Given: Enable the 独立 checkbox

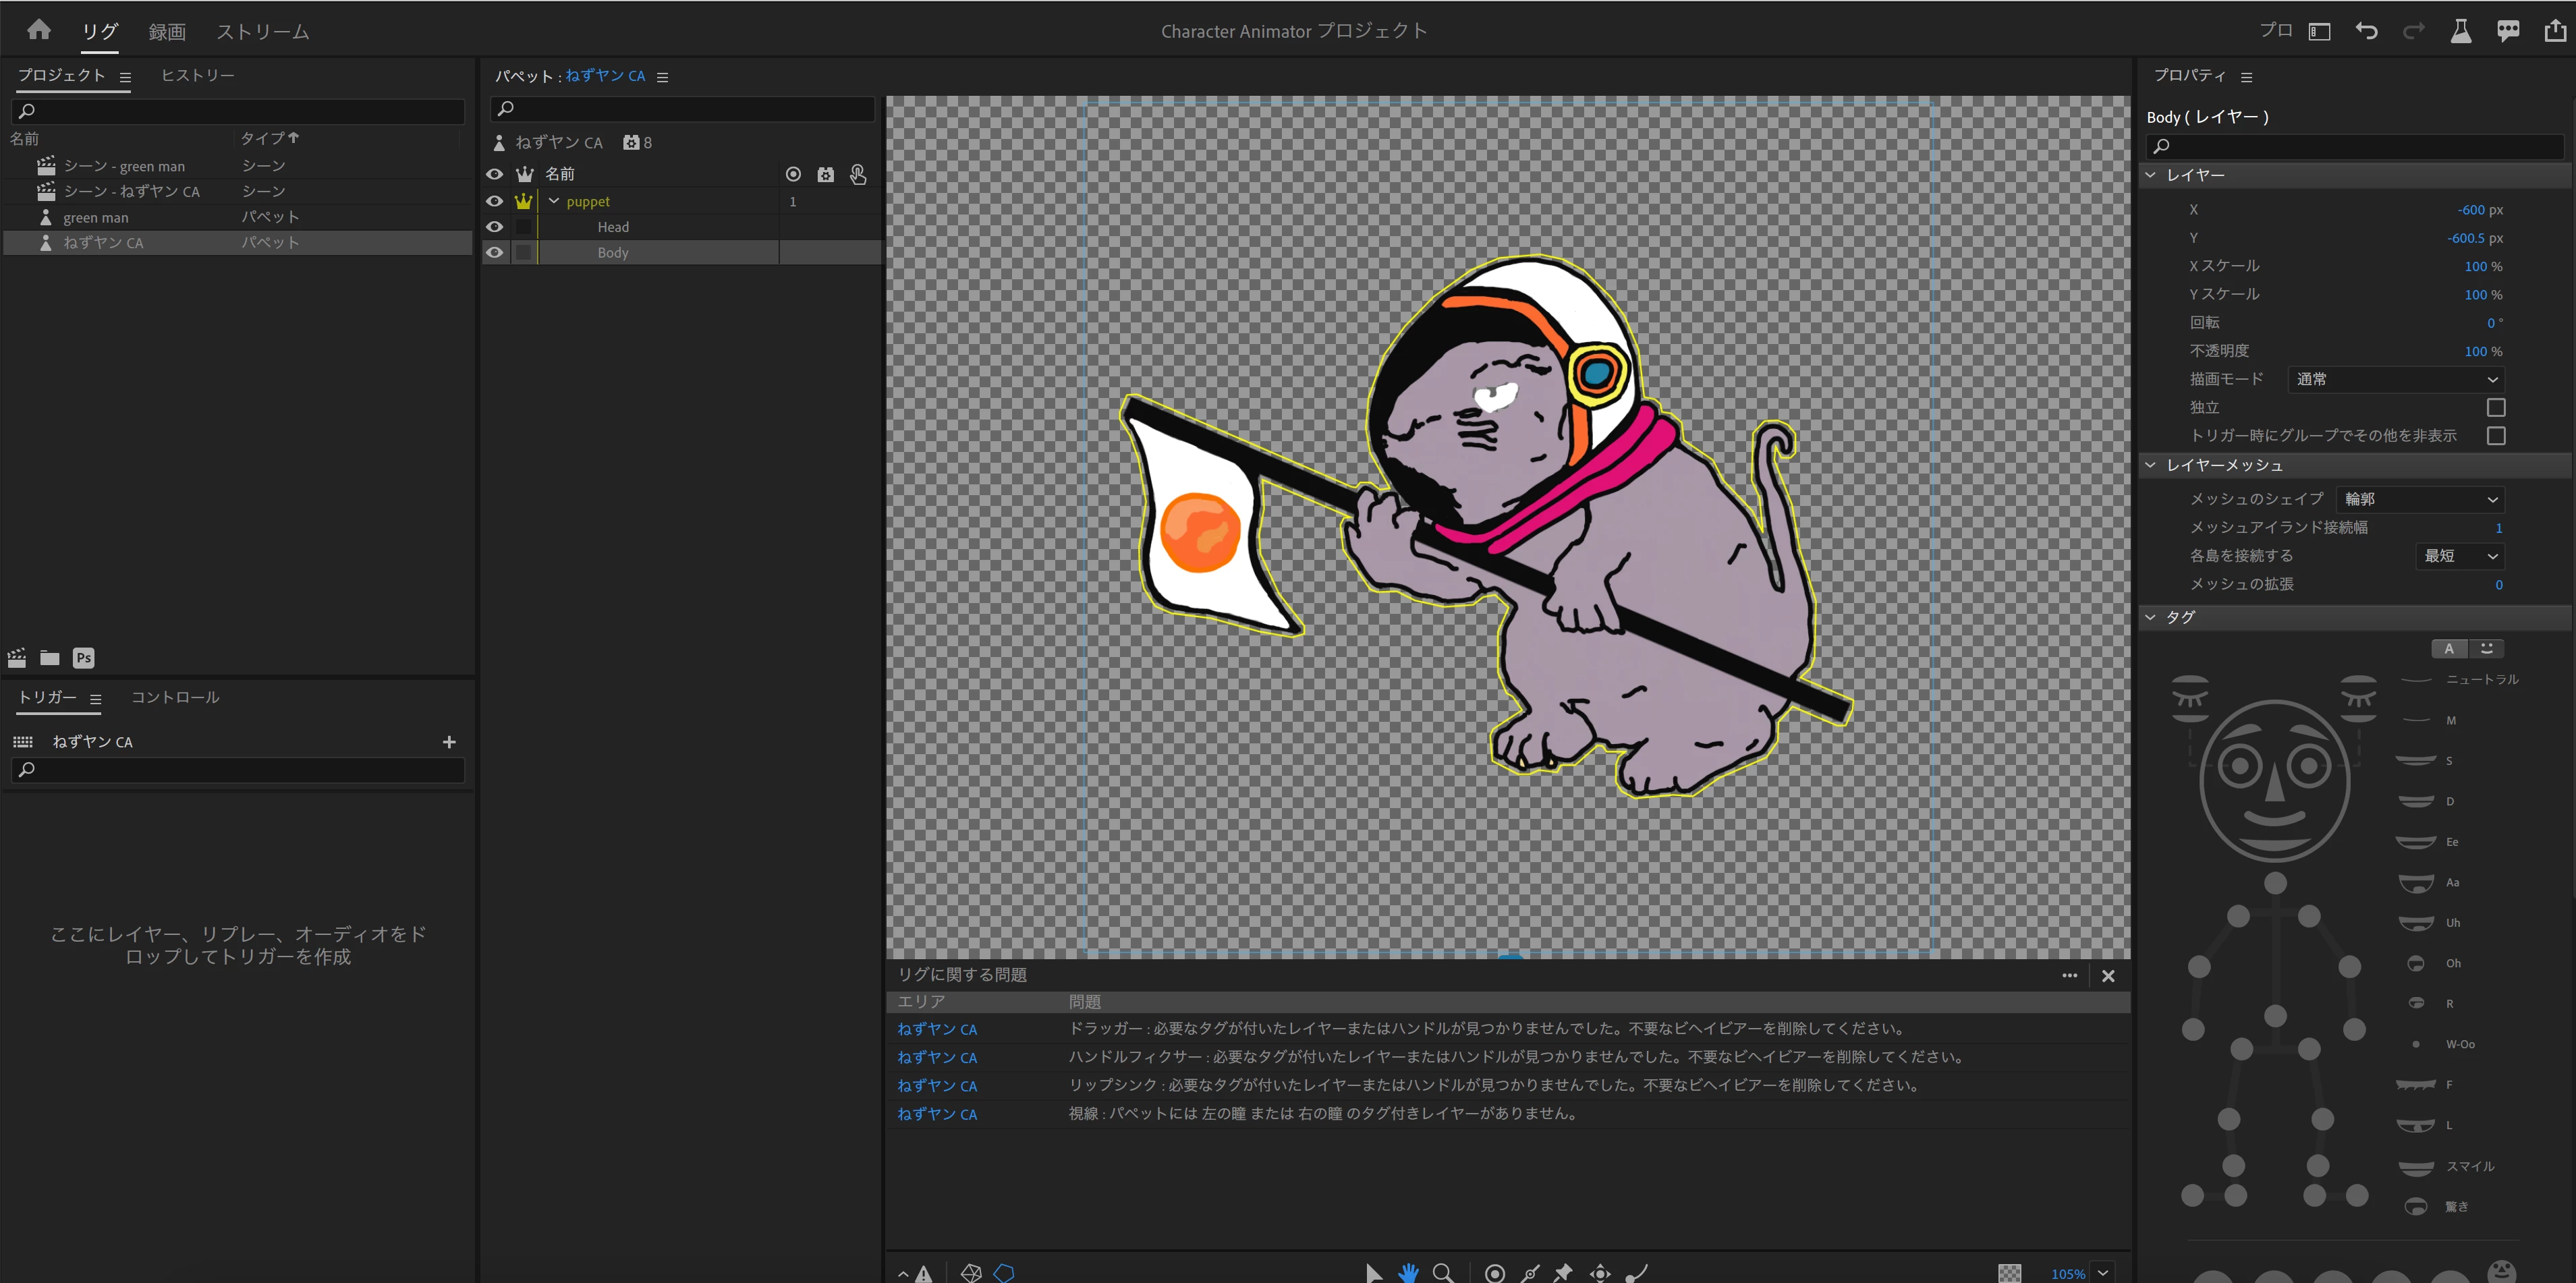Looking at the screenshot, I should 2495,407.
